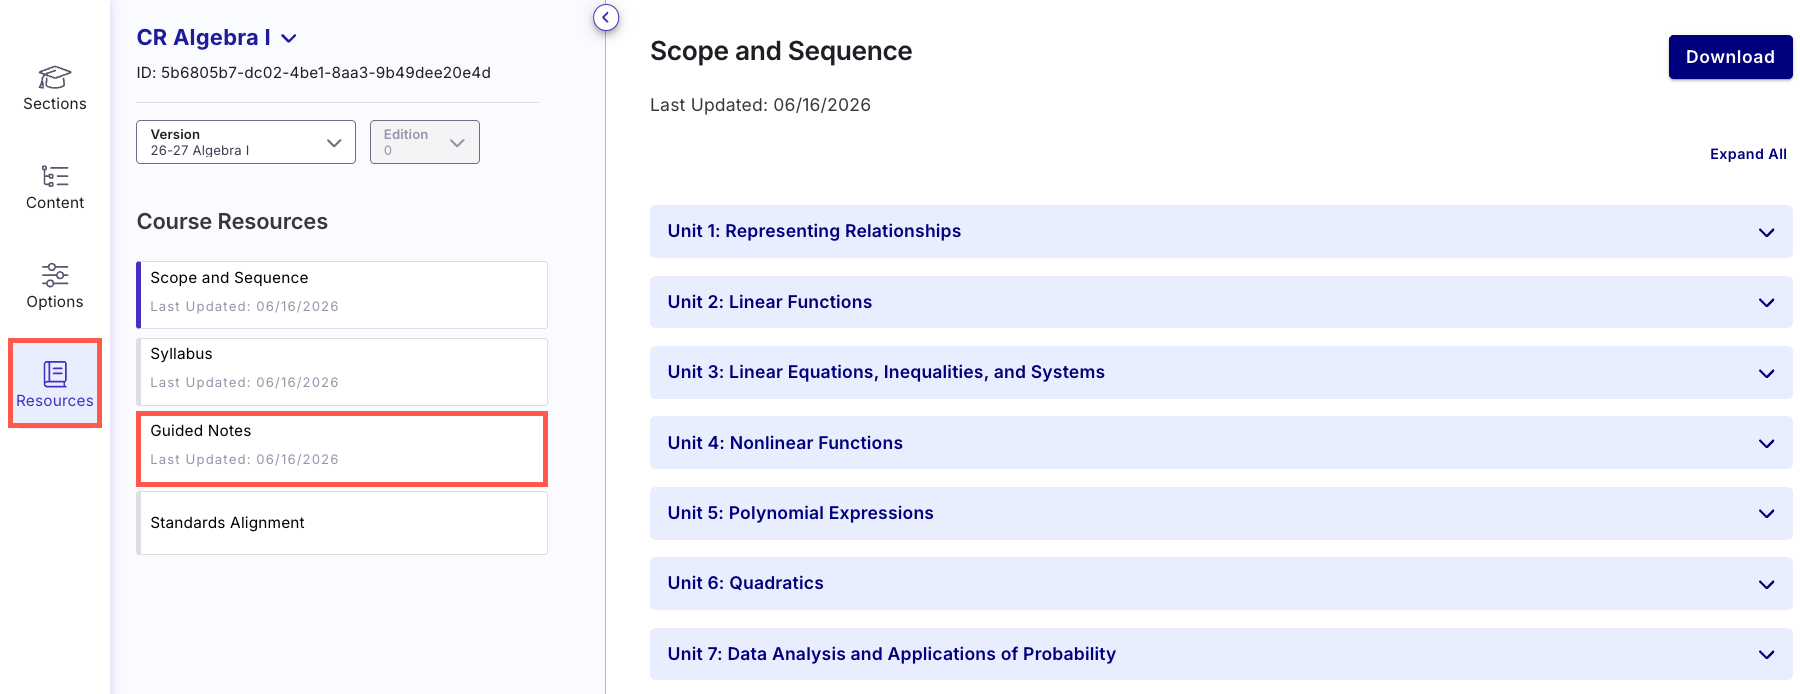Screen dimensions: 1800x694
Task: Collapse the side panel with circled arrow
Action: pos(606,18)
